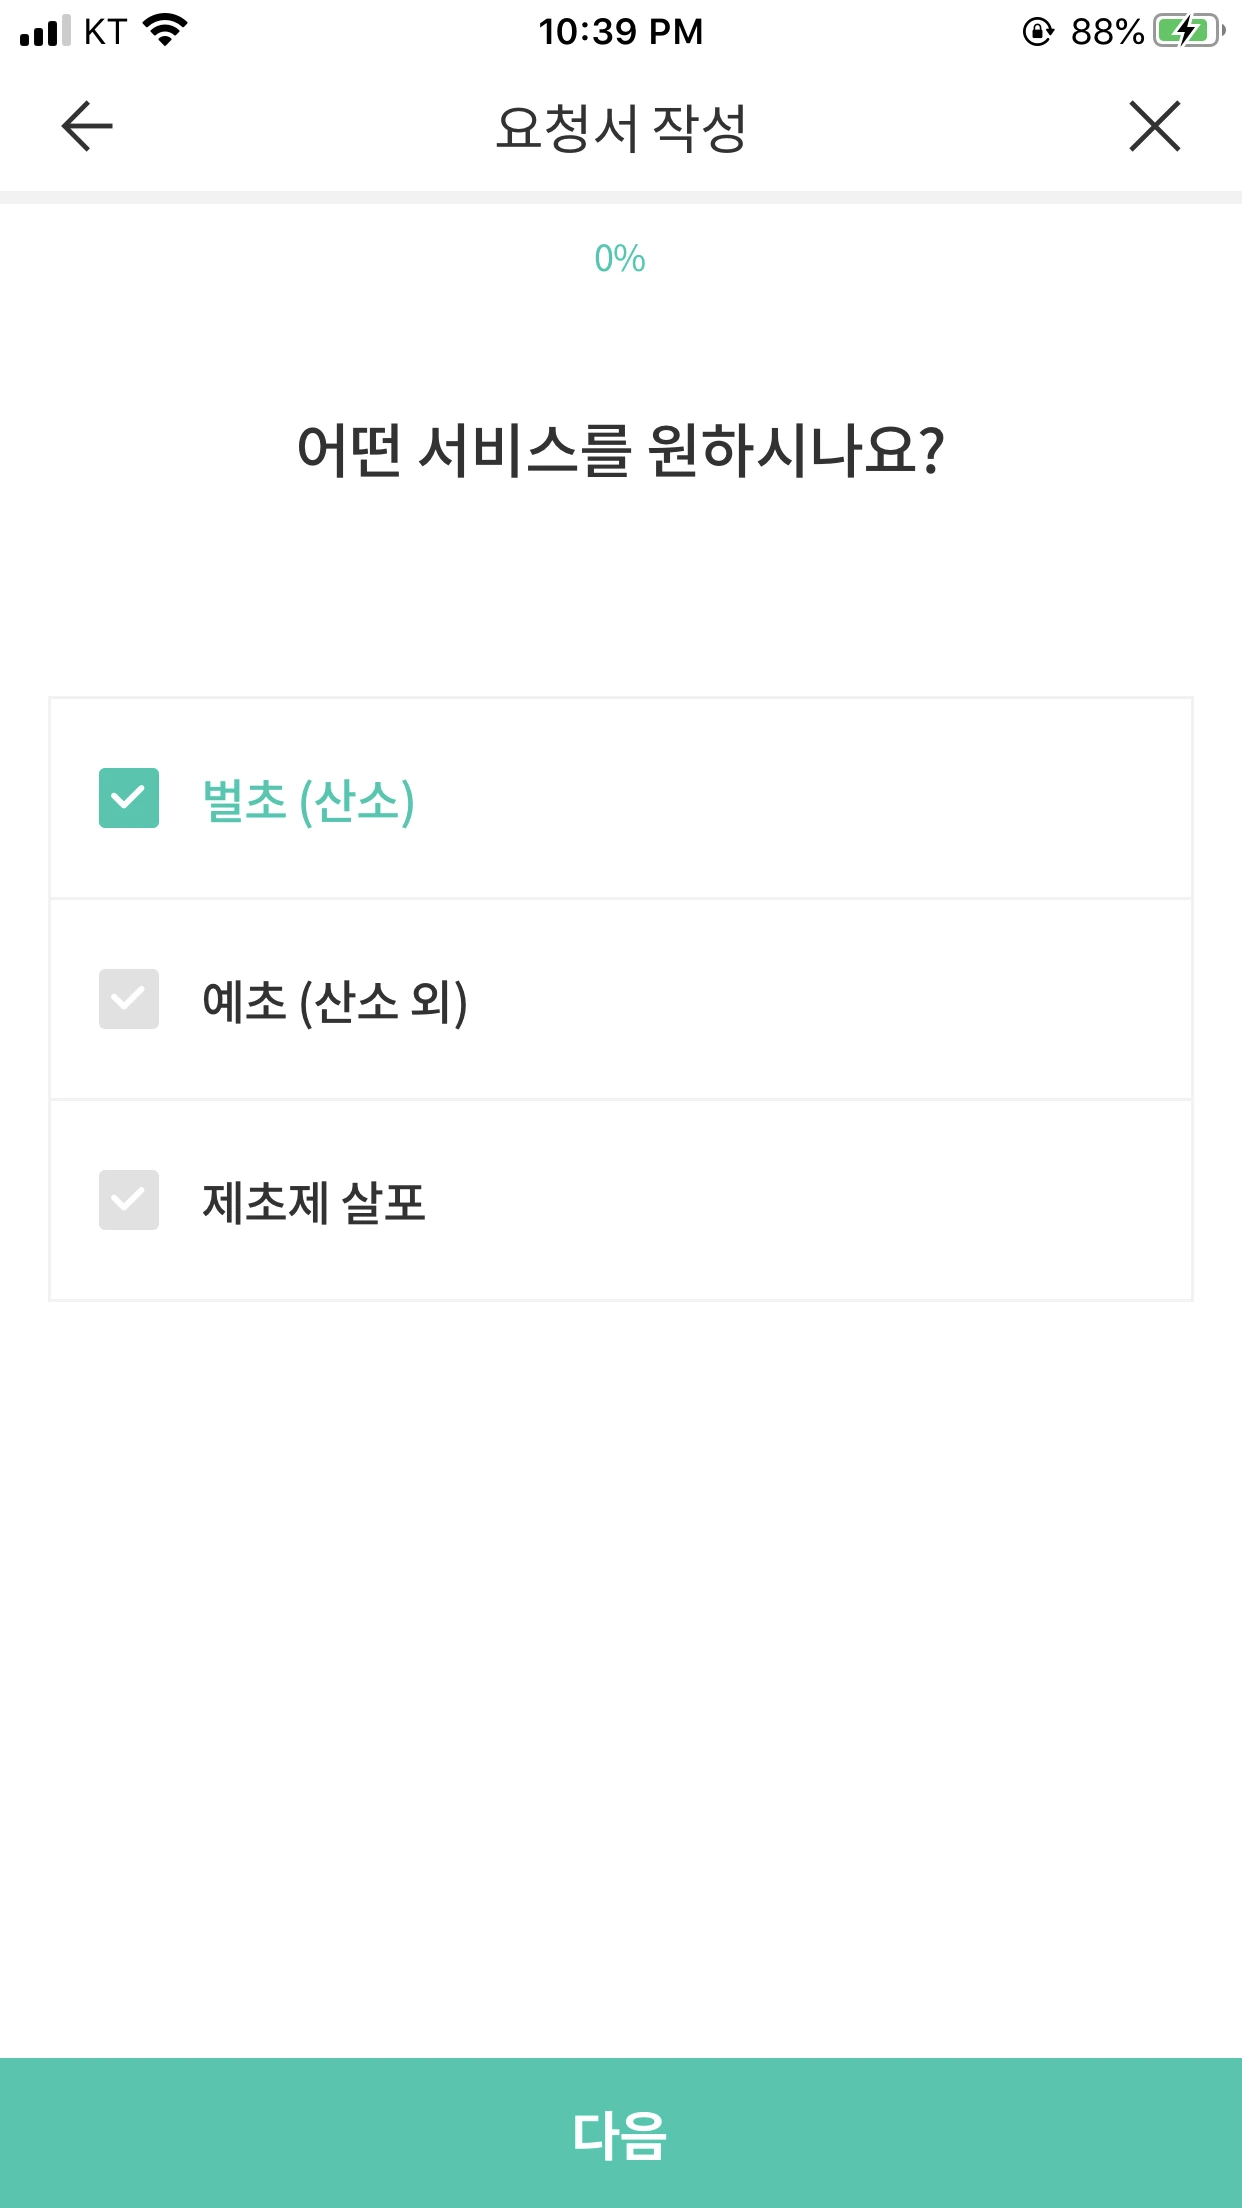Viewport: 1242px width, 2208px height.
Task: Close the request form with X
Action: point(1155,127)
